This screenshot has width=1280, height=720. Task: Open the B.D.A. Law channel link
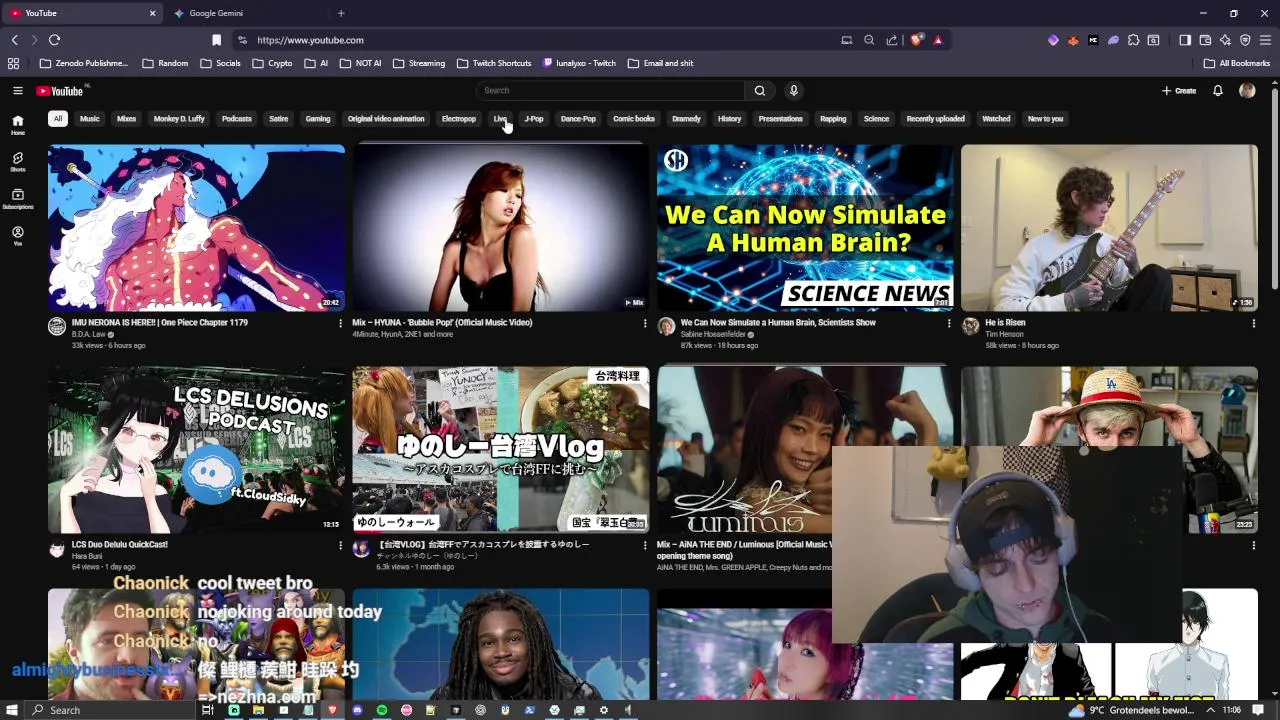(x=88, y=334)
